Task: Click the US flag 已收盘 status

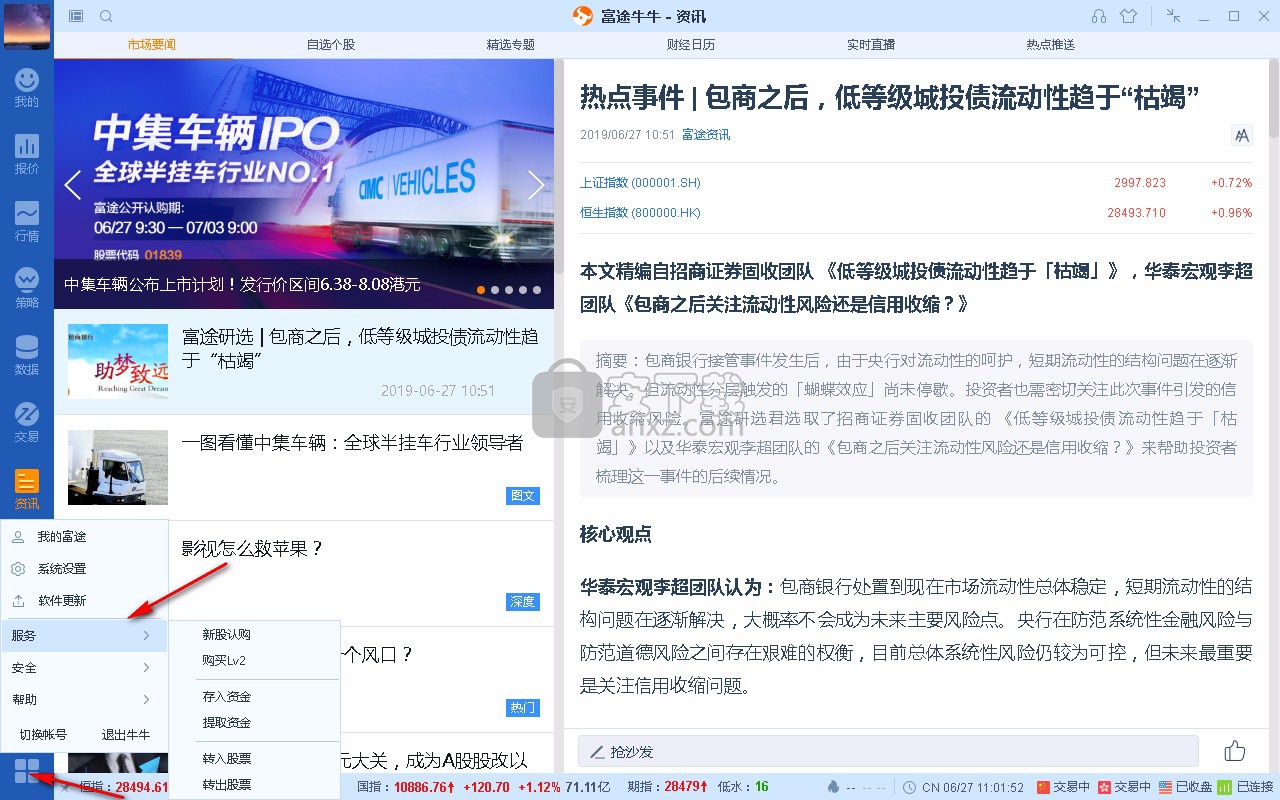Action: click(x=1185, y=787)
